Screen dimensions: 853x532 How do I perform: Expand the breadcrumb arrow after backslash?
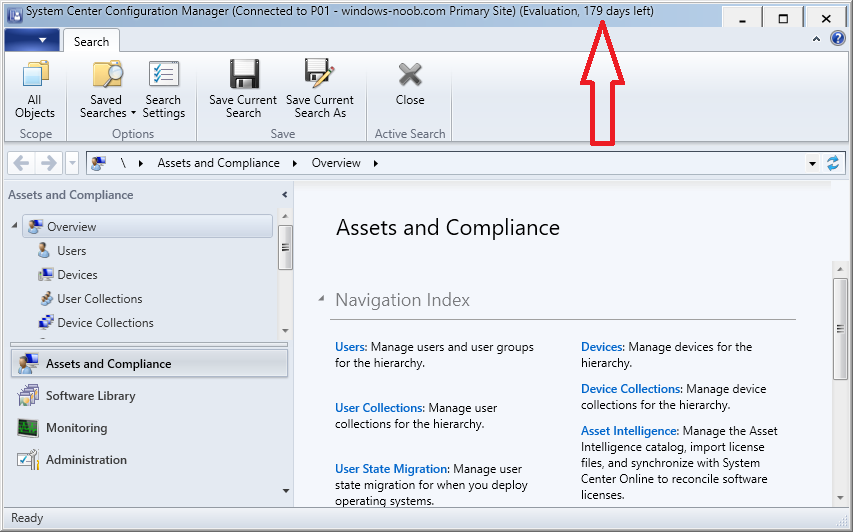point(141,163)
